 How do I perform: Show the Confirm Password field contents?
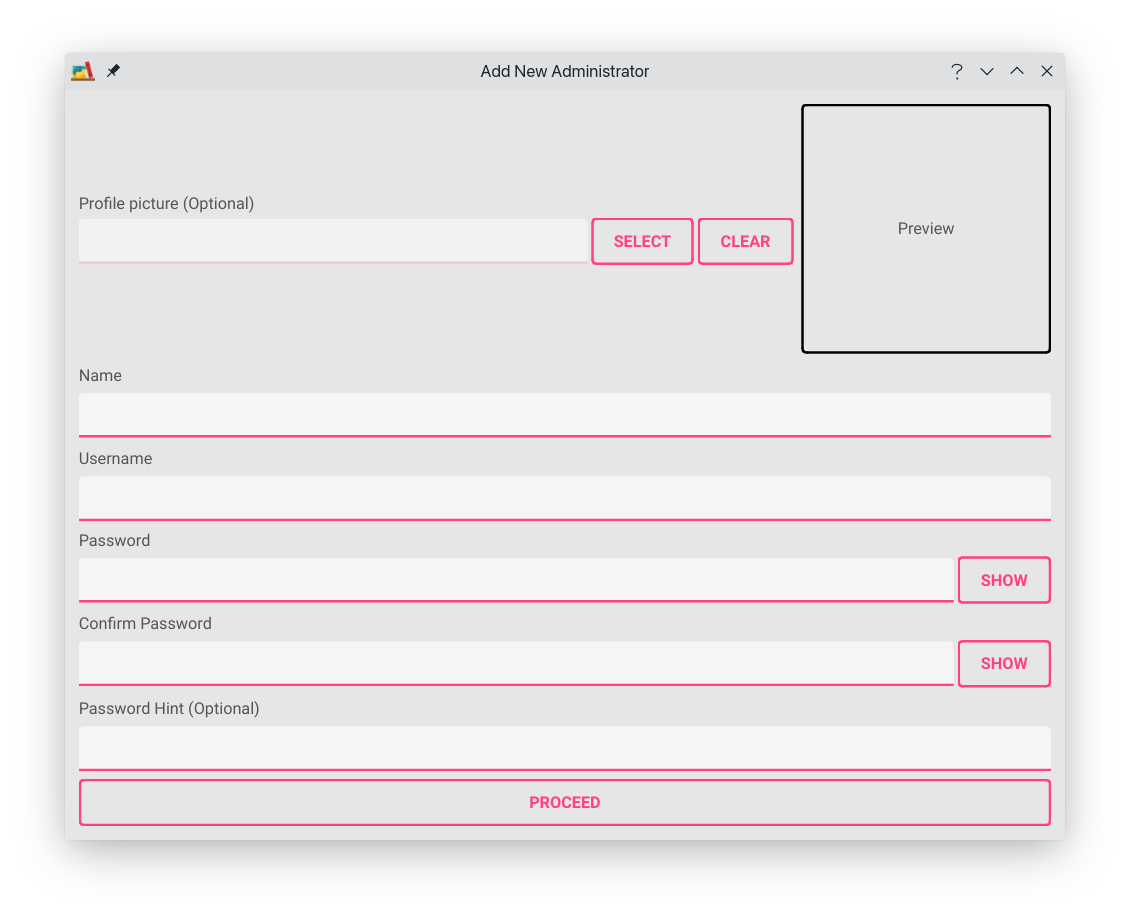coord(1004,663)
